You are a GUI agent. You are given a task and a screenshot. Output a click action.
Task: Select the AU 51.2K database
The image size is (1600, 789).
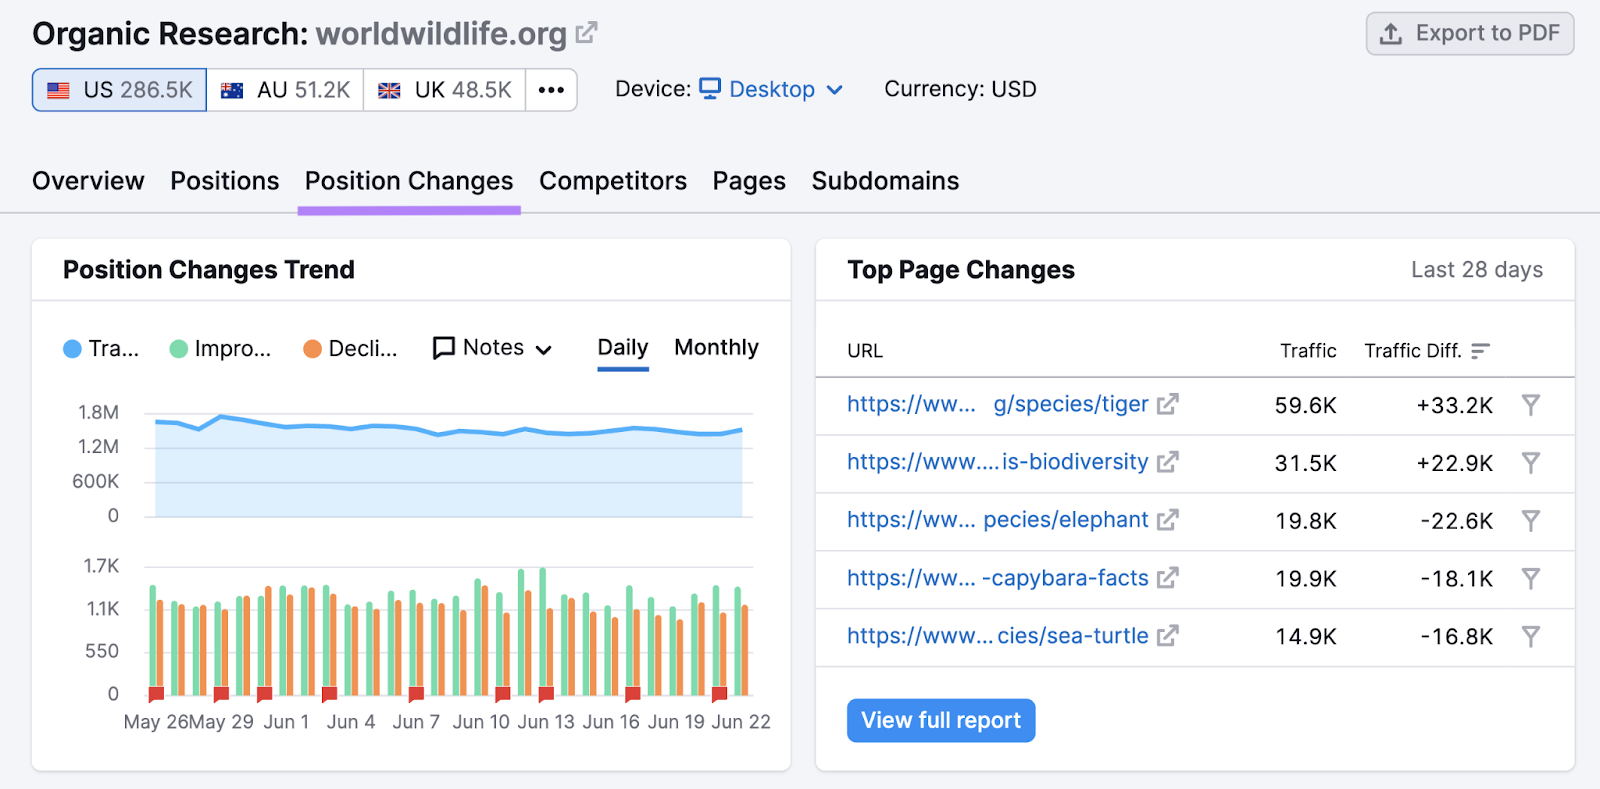(286, 90)
